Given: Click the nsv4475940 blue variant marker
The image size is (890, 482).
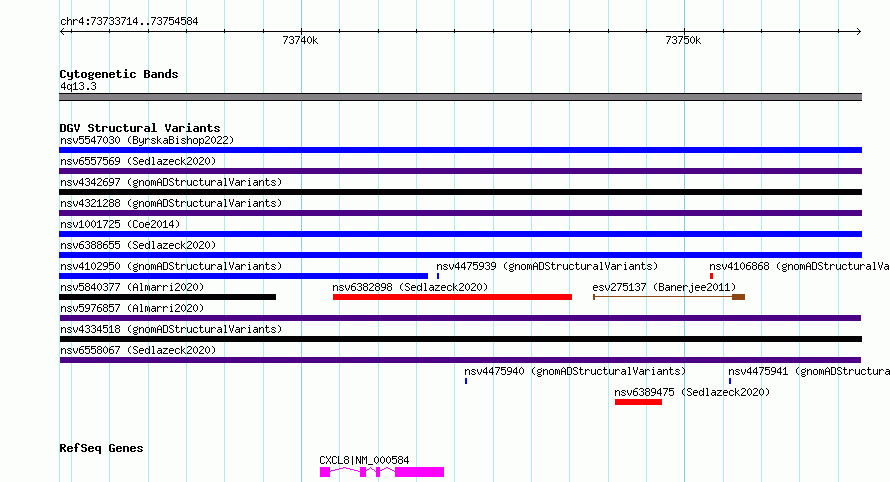Looking at the screenshot, I should coord(466,381).
